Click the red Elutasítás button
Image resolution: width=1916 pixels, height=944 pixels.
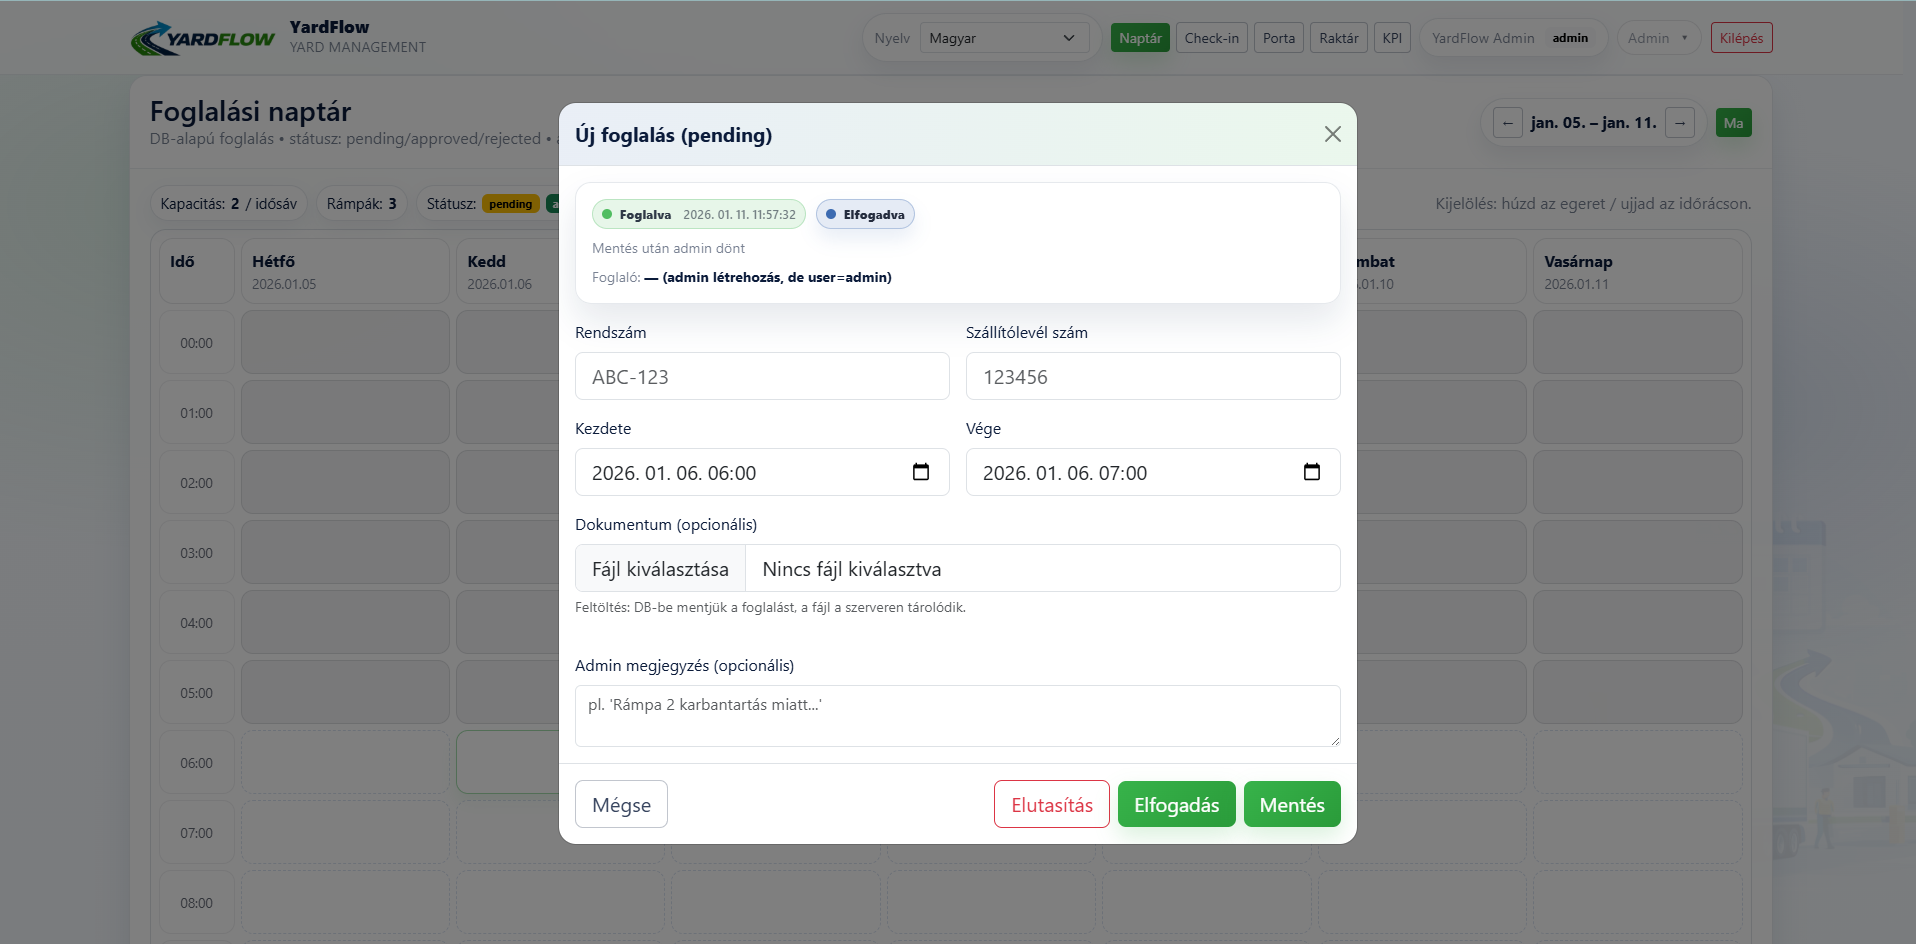(x=1051, y=804)
